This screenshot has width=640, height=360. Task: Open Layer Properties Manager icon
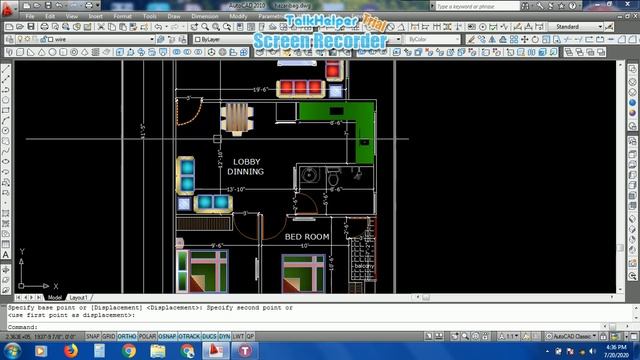pos(10,39)
